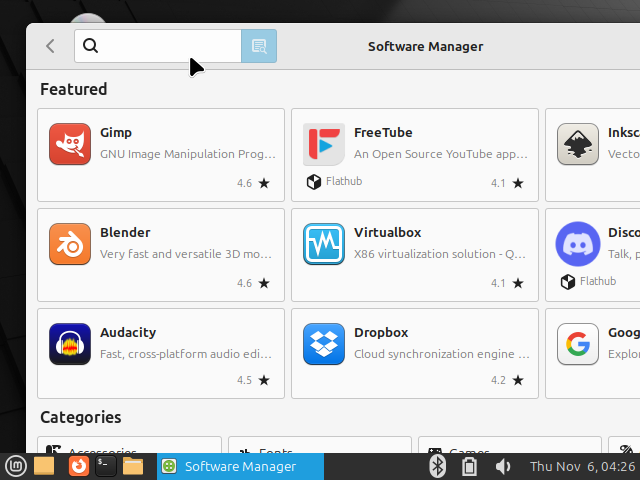The height and width of the screenshot is (480, 640).
Task: Select the Discord logo icon
Action: [x=577, y=244]
